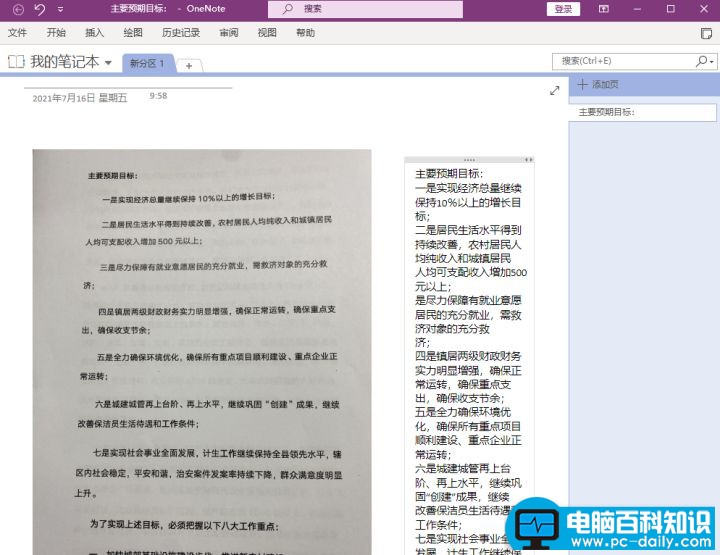The height and width of the screenshot is (555, 720).
Task: Open the 文件 menu
Action: pos(17,33)
